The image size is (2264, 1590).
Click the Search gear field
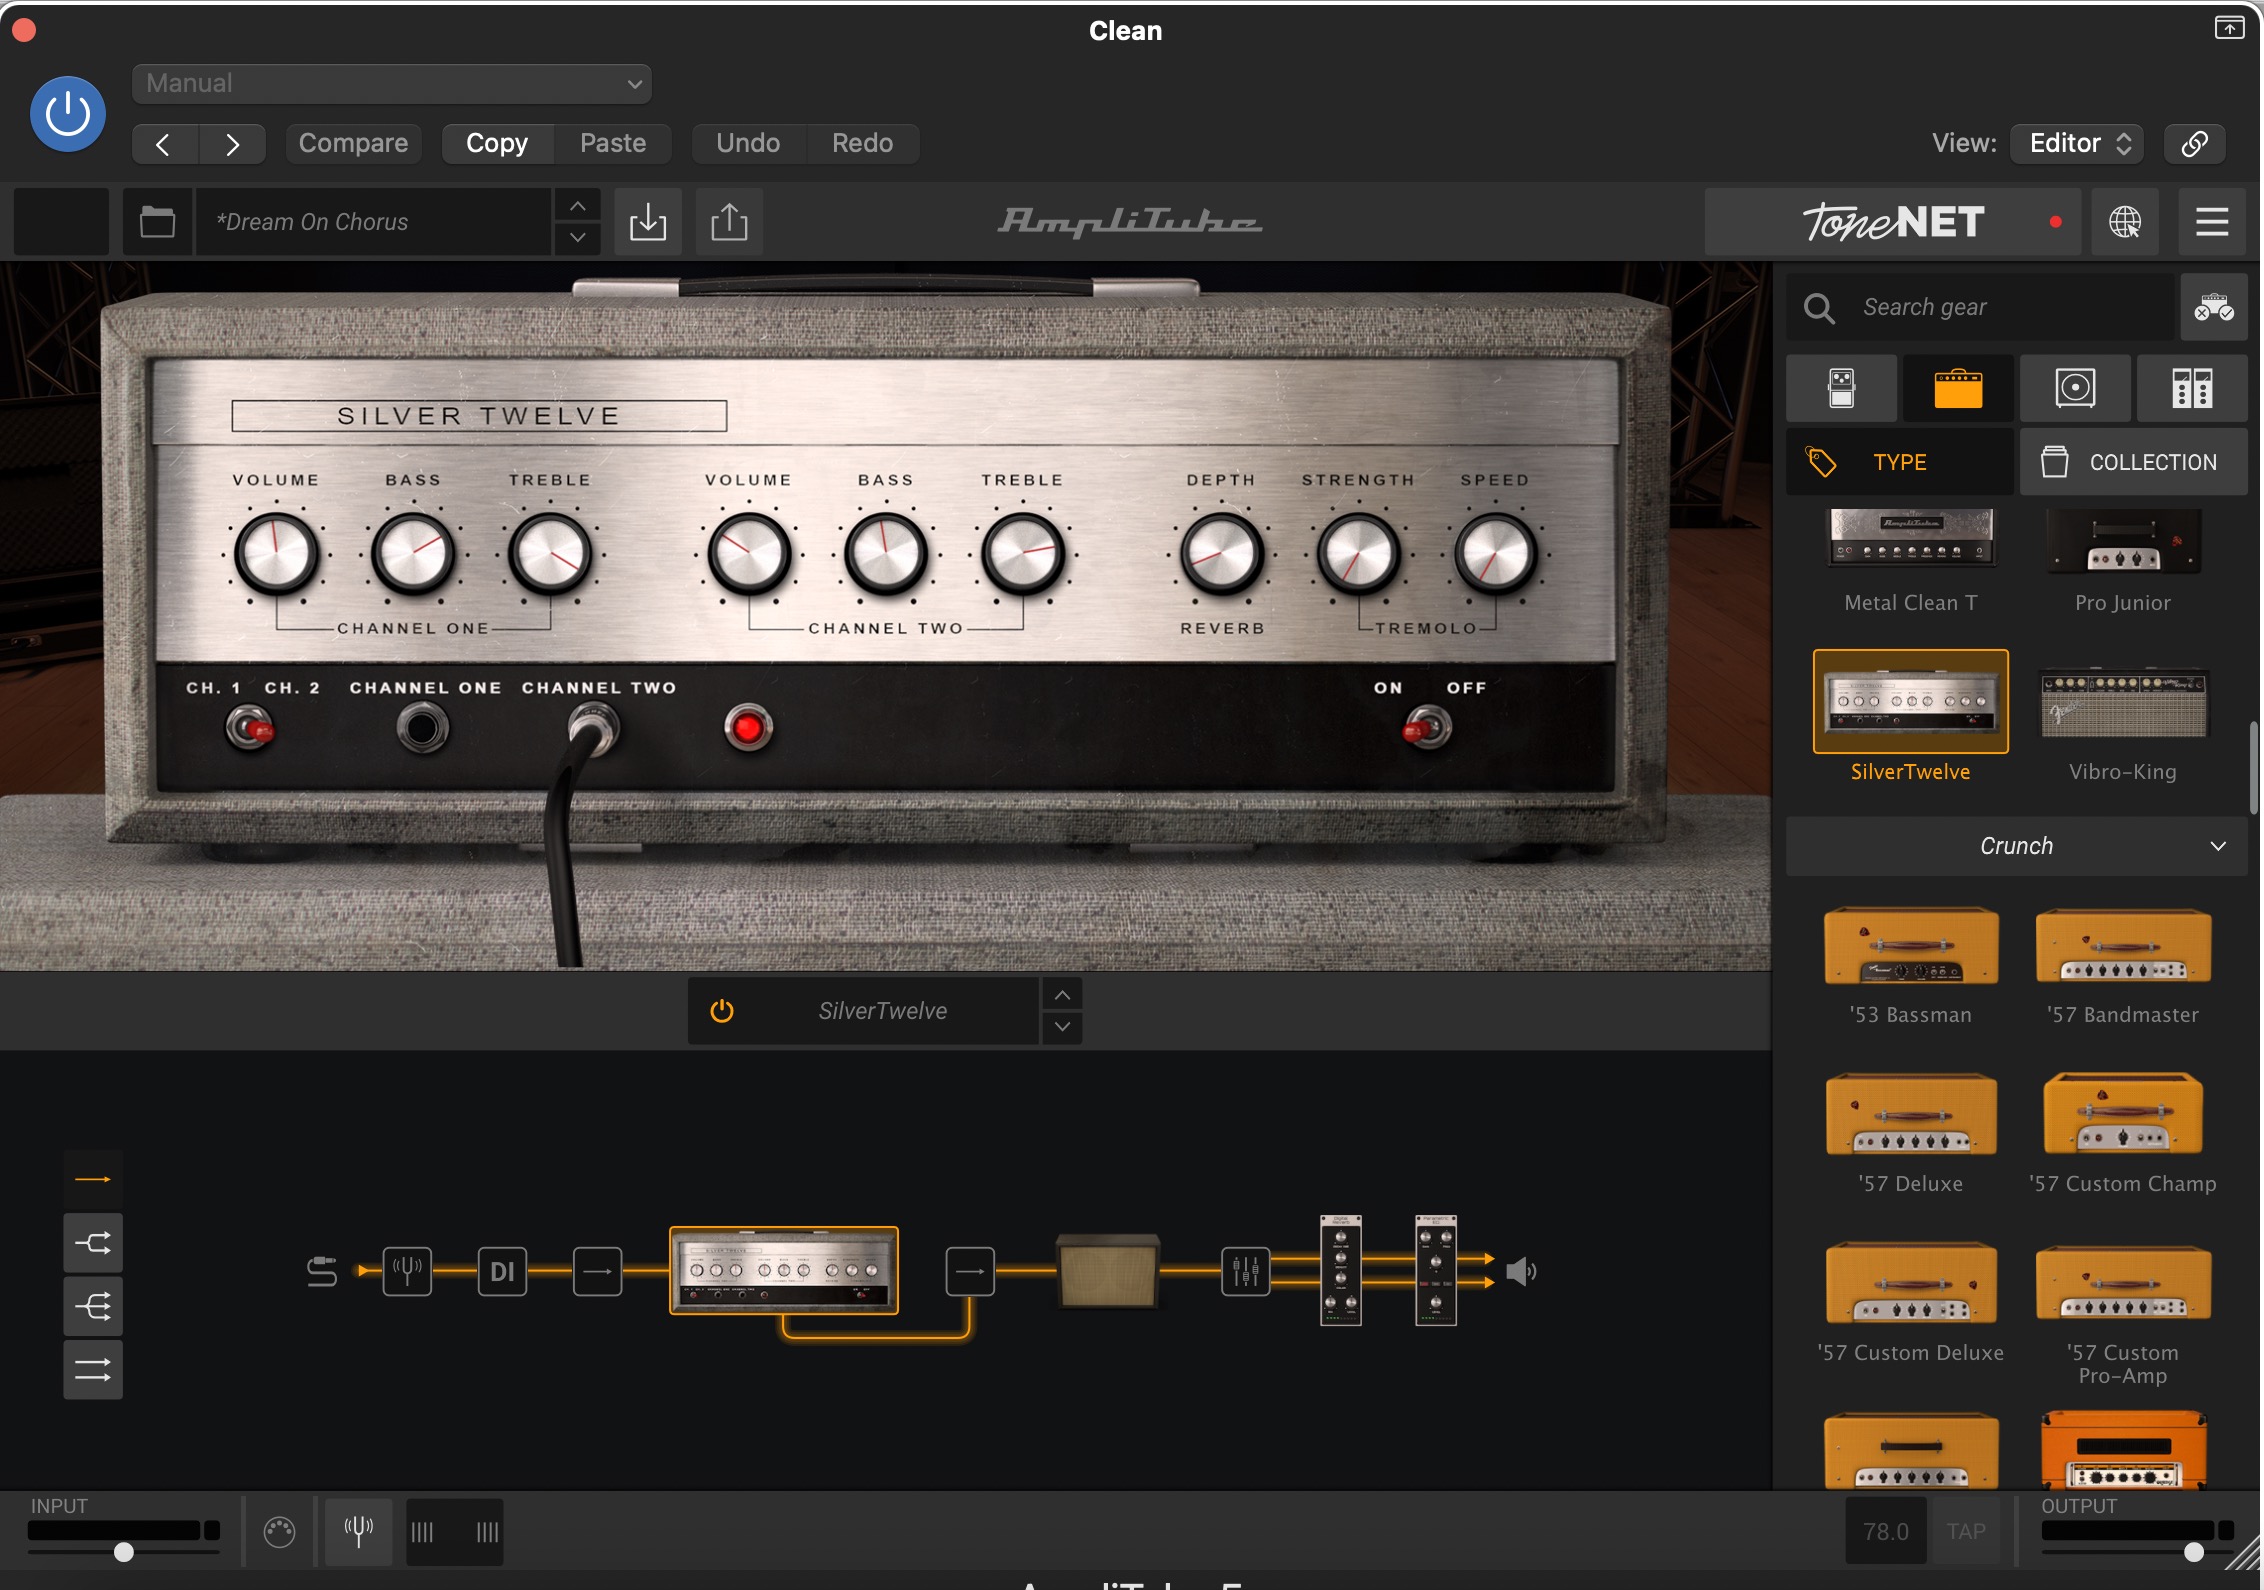click(1980, 307)
